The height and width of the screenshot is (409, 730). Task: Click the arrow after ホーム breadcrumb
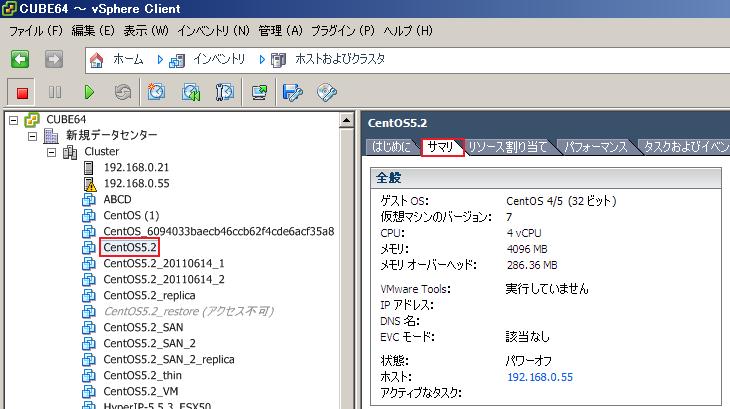[x=160, y=60]
